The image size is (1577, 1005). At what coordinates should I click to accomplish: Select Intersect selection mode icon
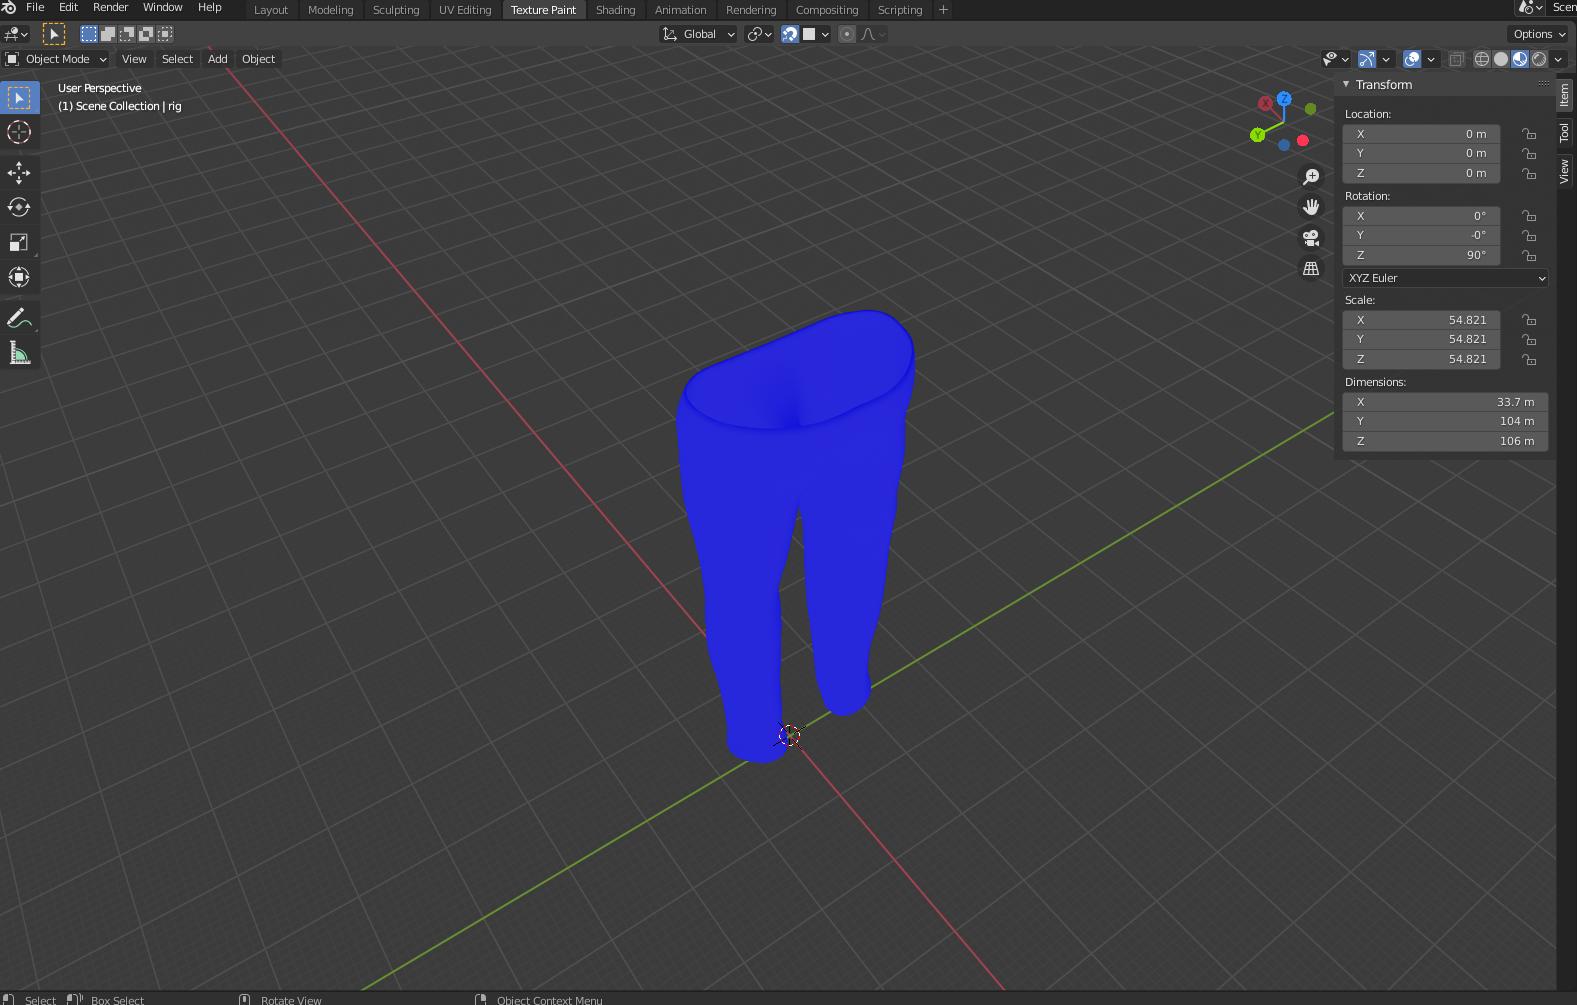pyautogui.click(x=165, y=34)
